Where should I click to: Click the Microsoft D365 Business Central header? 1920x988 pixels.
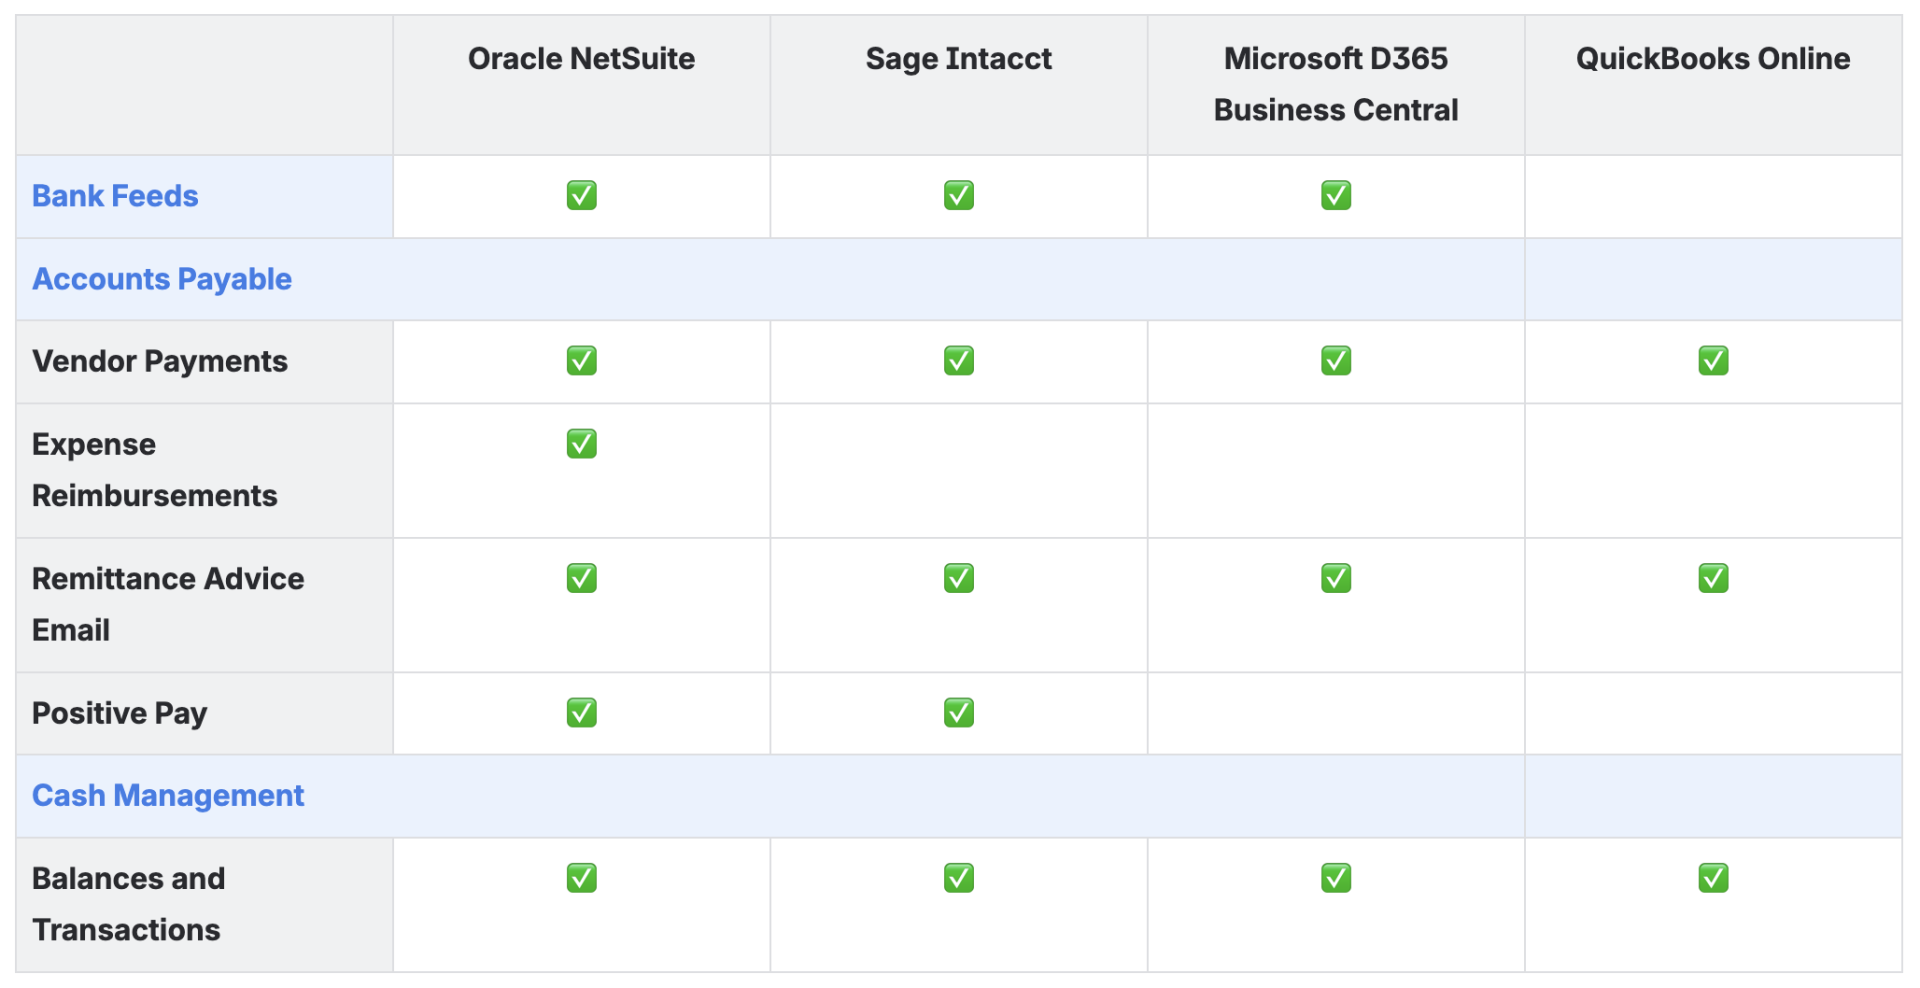click(1336, 84)
